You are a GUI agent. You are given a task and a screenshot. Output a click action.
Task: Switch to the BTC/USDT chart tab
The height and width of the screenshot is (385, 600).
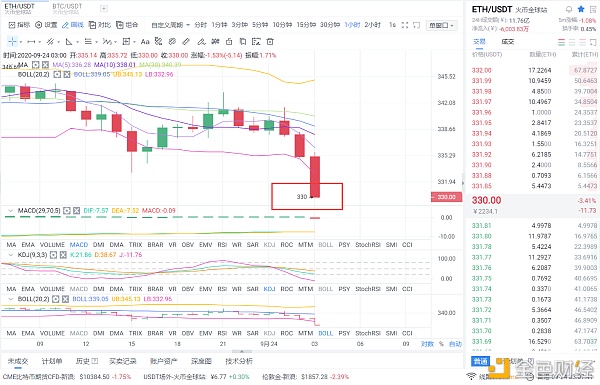pyautogui.click(x=67, y=8)
